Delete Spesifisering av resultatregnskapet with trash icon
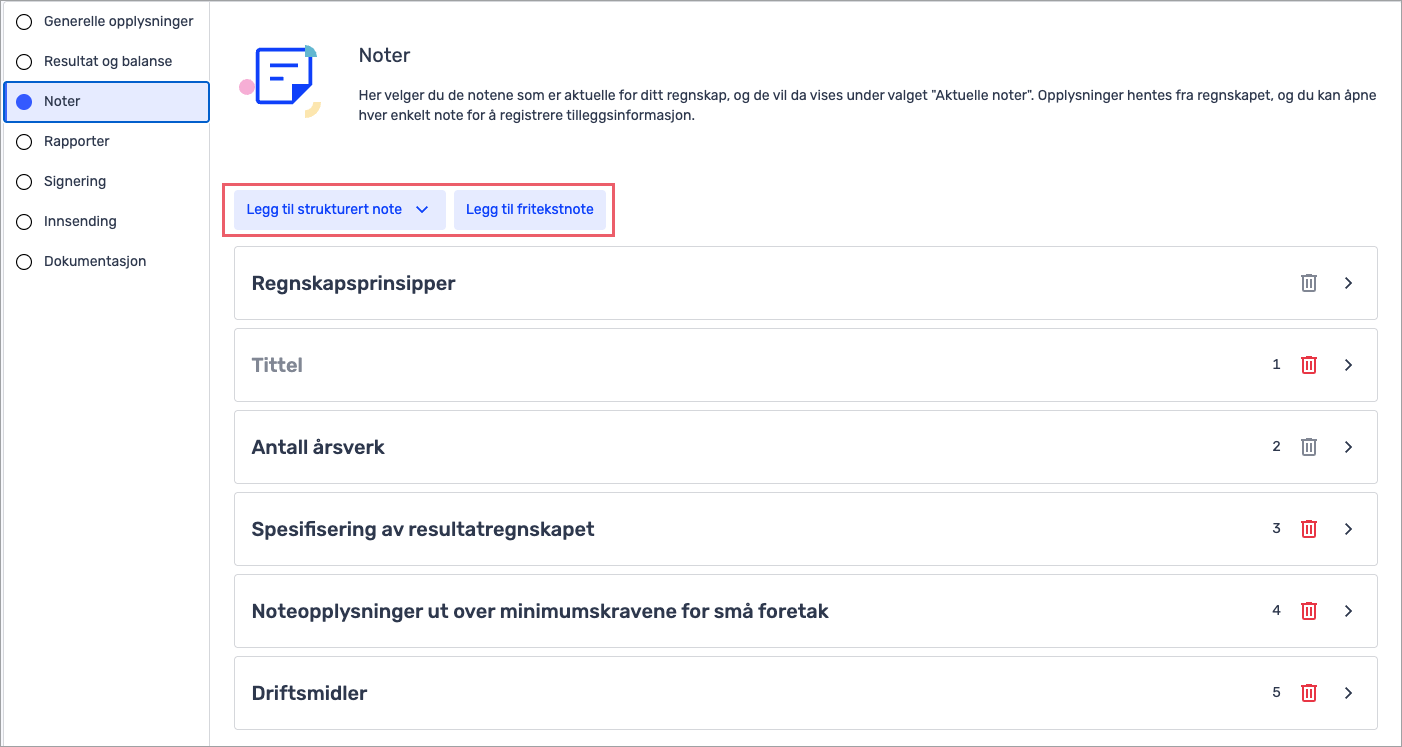This screenshot has width=1402, height=747. tap(1308, 529)
